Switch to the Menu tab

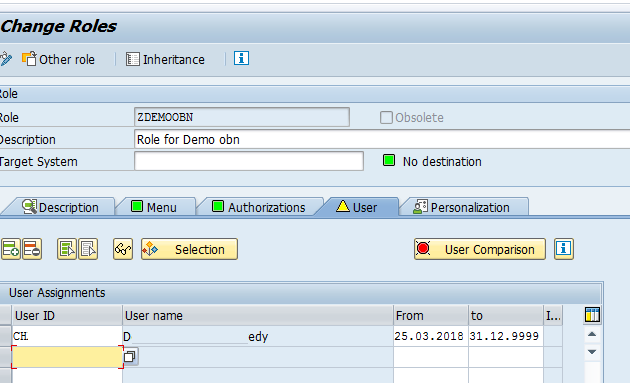click(156, 207)
